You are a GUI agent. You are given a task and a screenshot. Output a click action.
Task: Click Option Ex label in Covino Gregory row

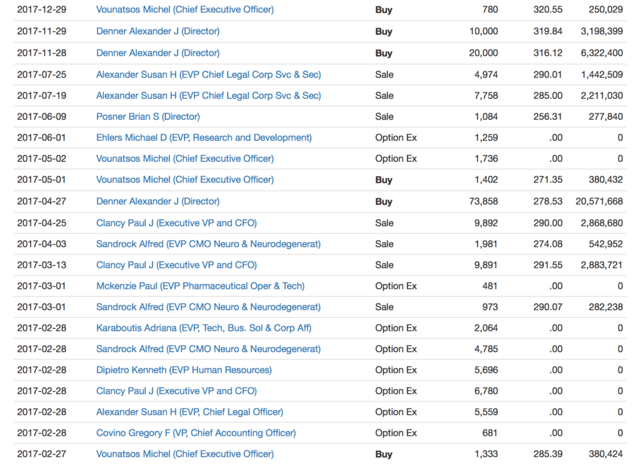[396, 433]
